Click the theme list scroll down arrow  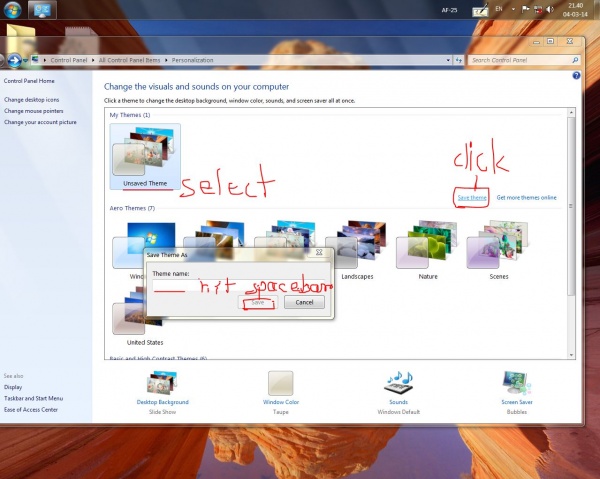[571, 355]
